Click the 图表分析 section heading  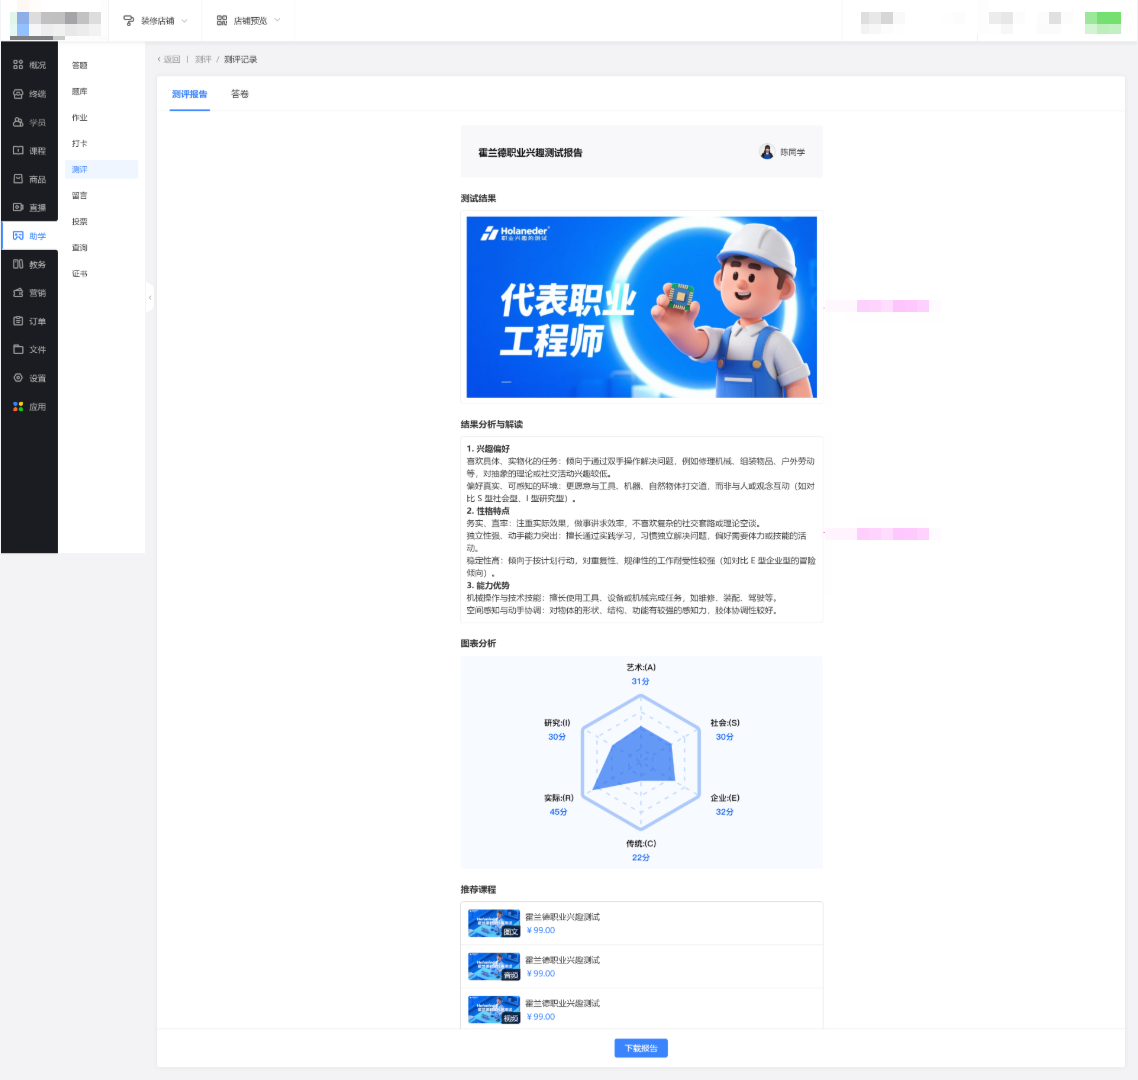tap(478, 643)
